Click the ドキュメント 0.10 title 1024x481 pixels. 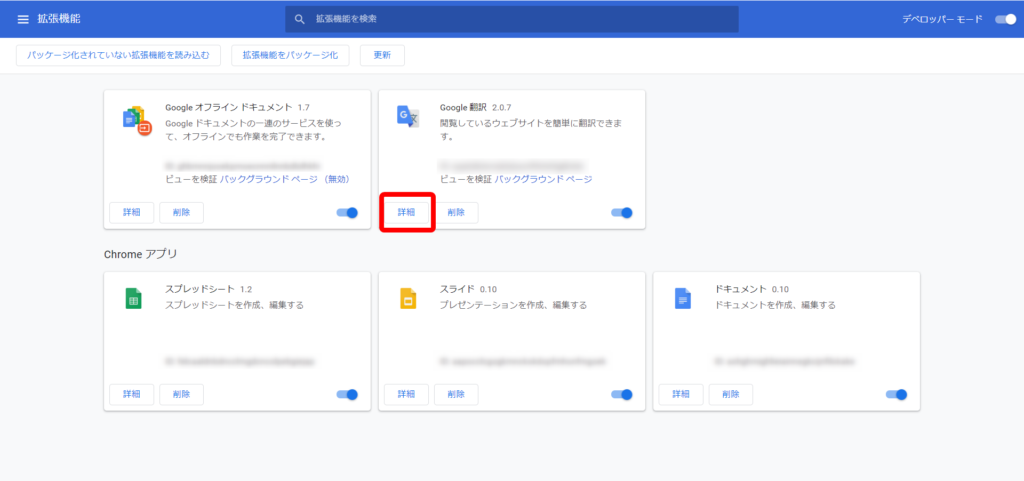tap(752, 288)
